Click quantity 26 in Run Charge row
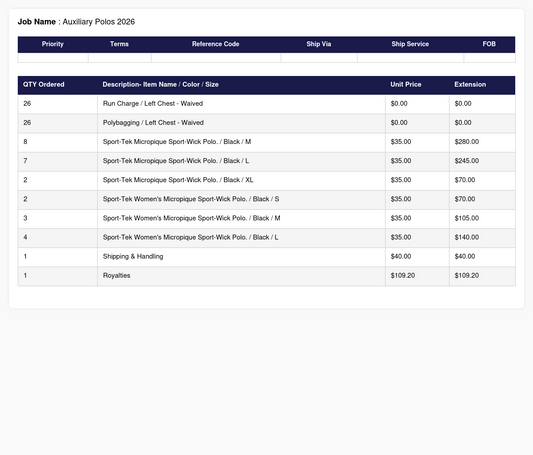 point(27,104)
